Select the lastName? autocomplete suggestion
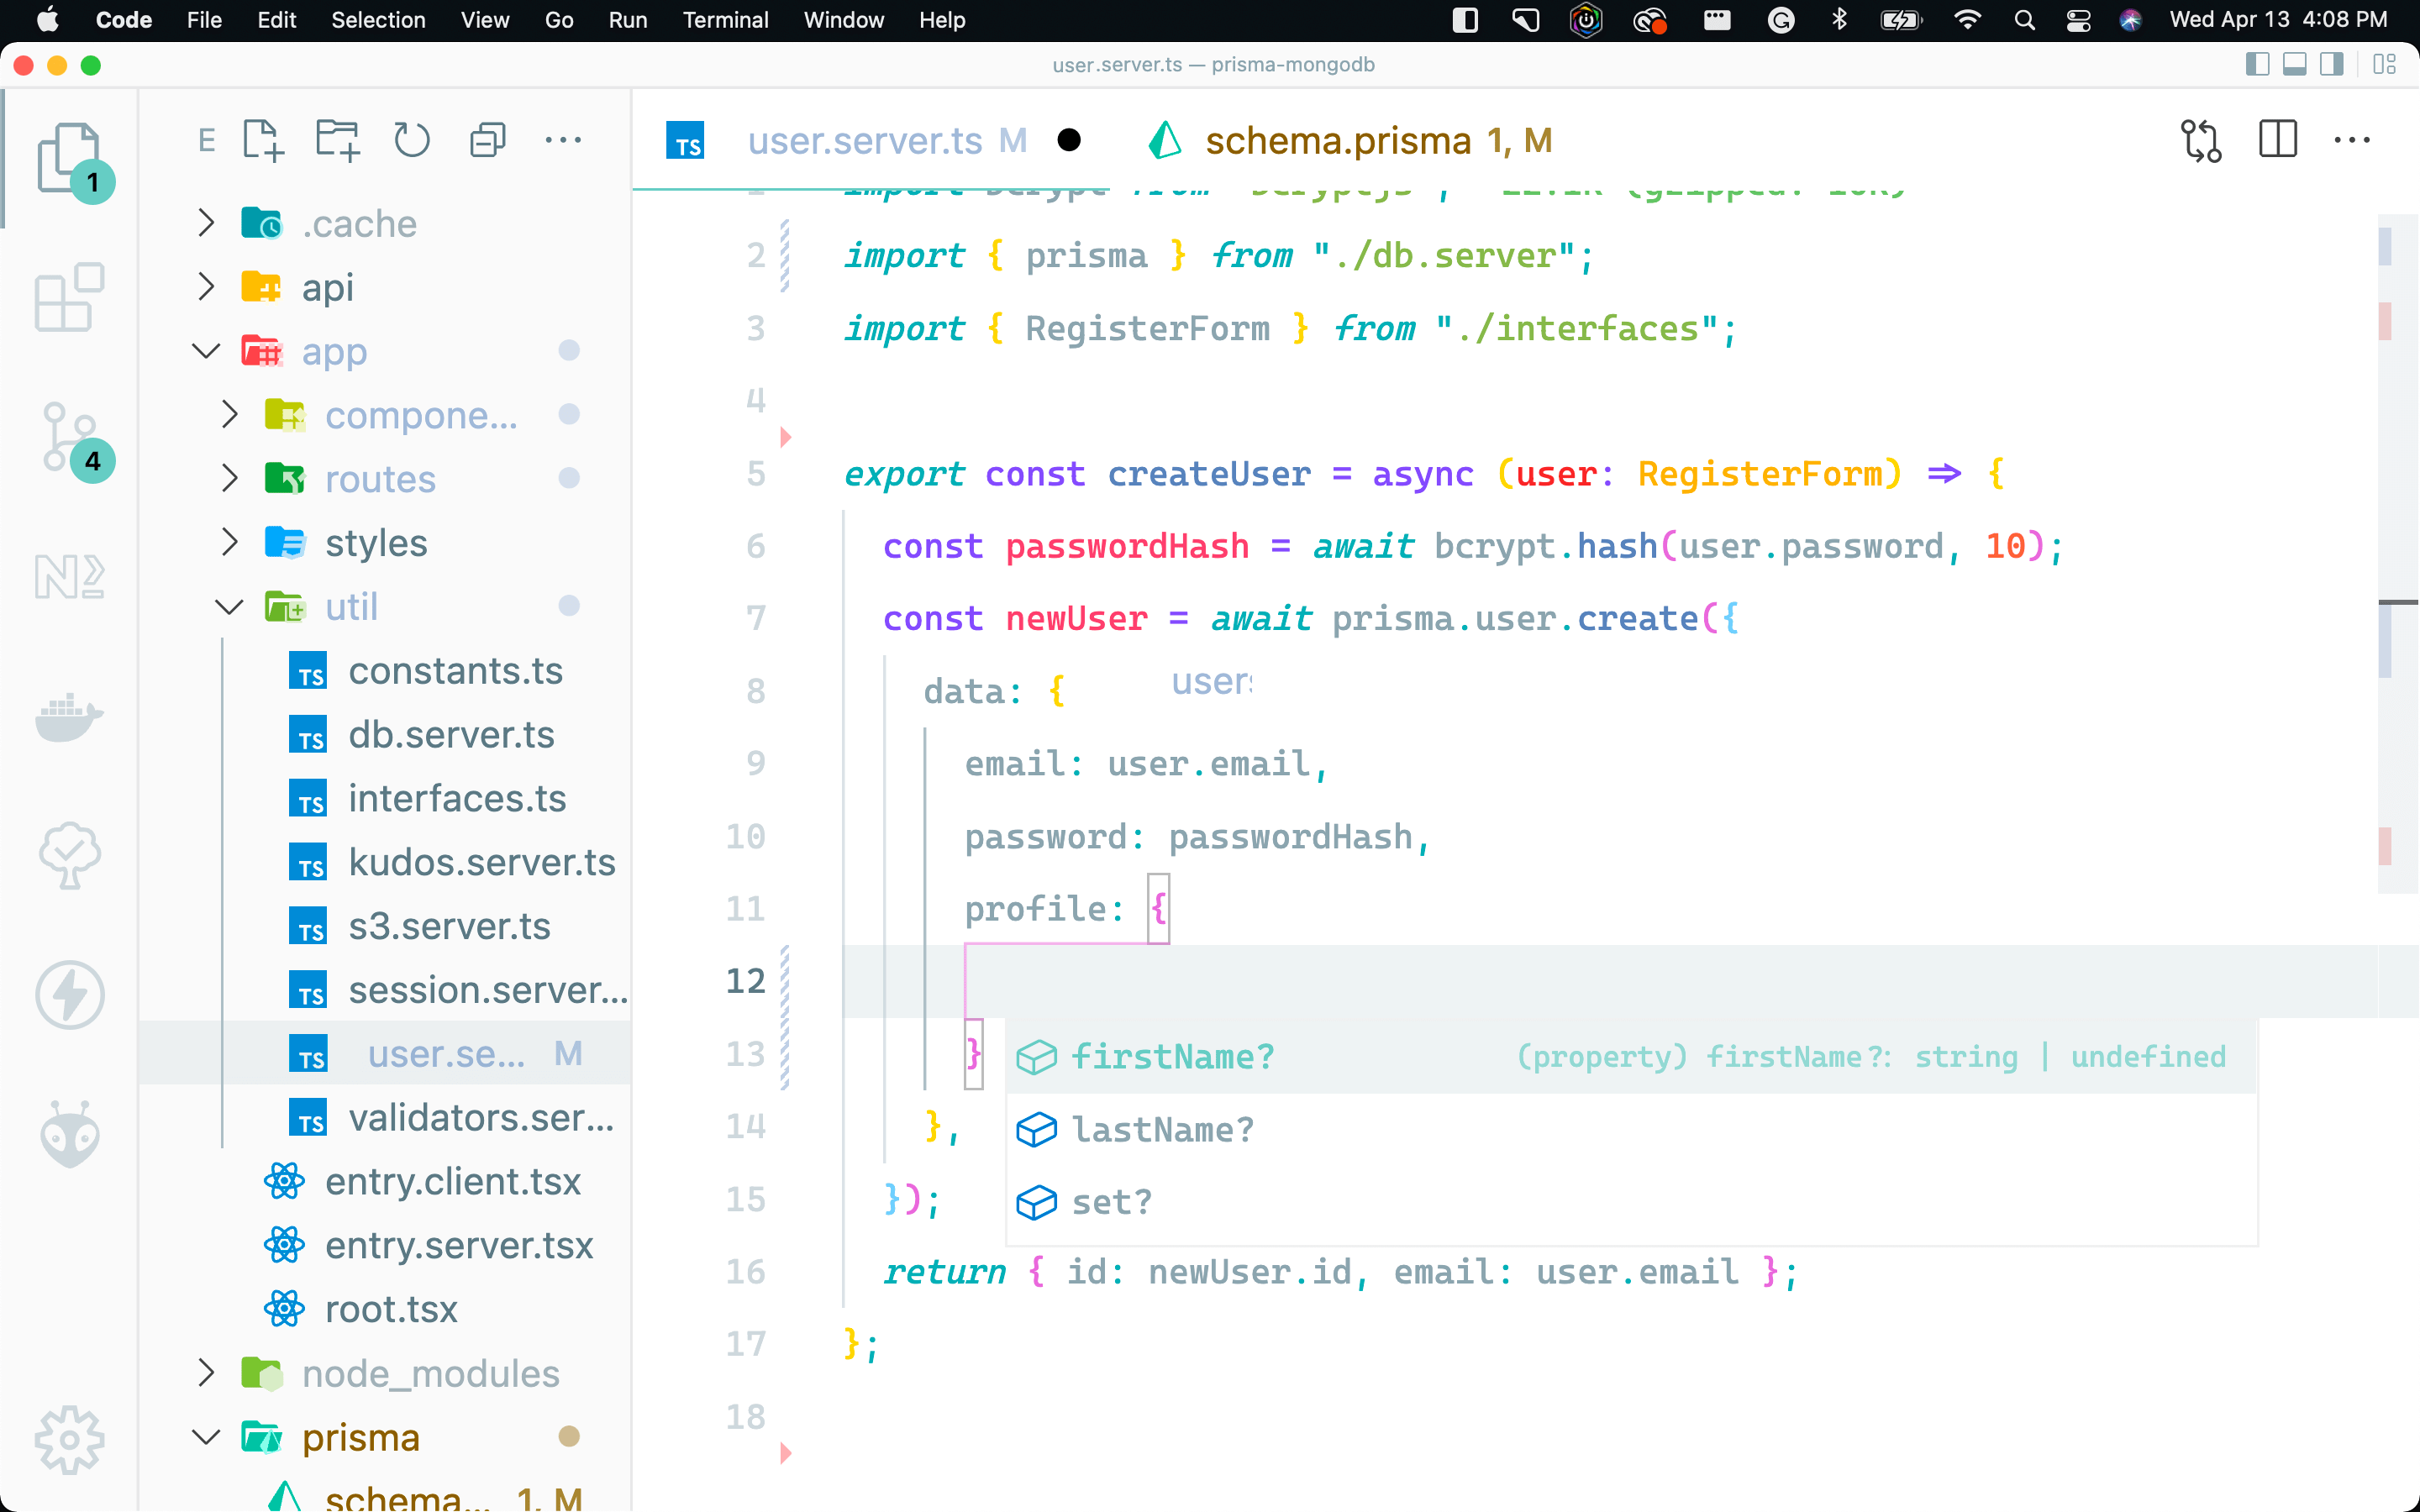This screenshot has width=2420, height=1512. click(1162, 1130)
